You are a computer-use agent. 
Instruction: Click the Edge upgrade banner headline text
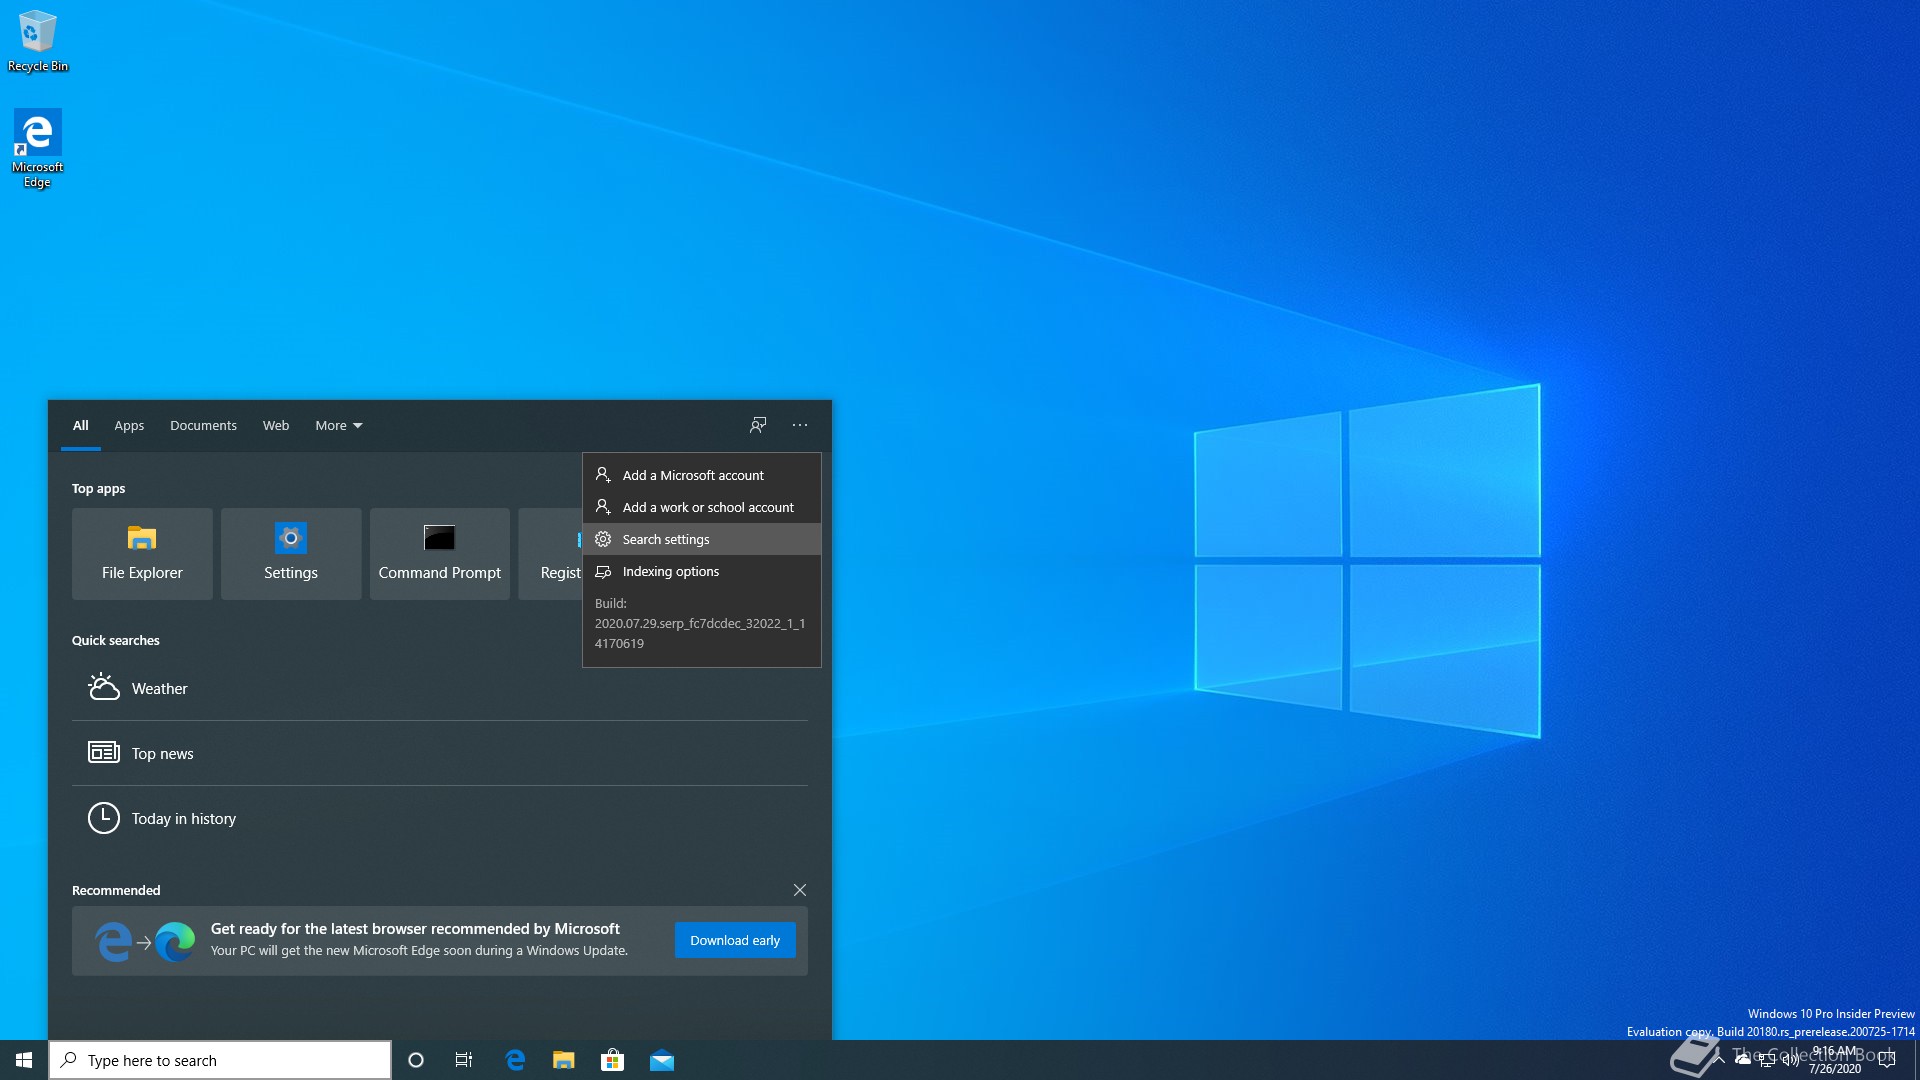point(415,929)
